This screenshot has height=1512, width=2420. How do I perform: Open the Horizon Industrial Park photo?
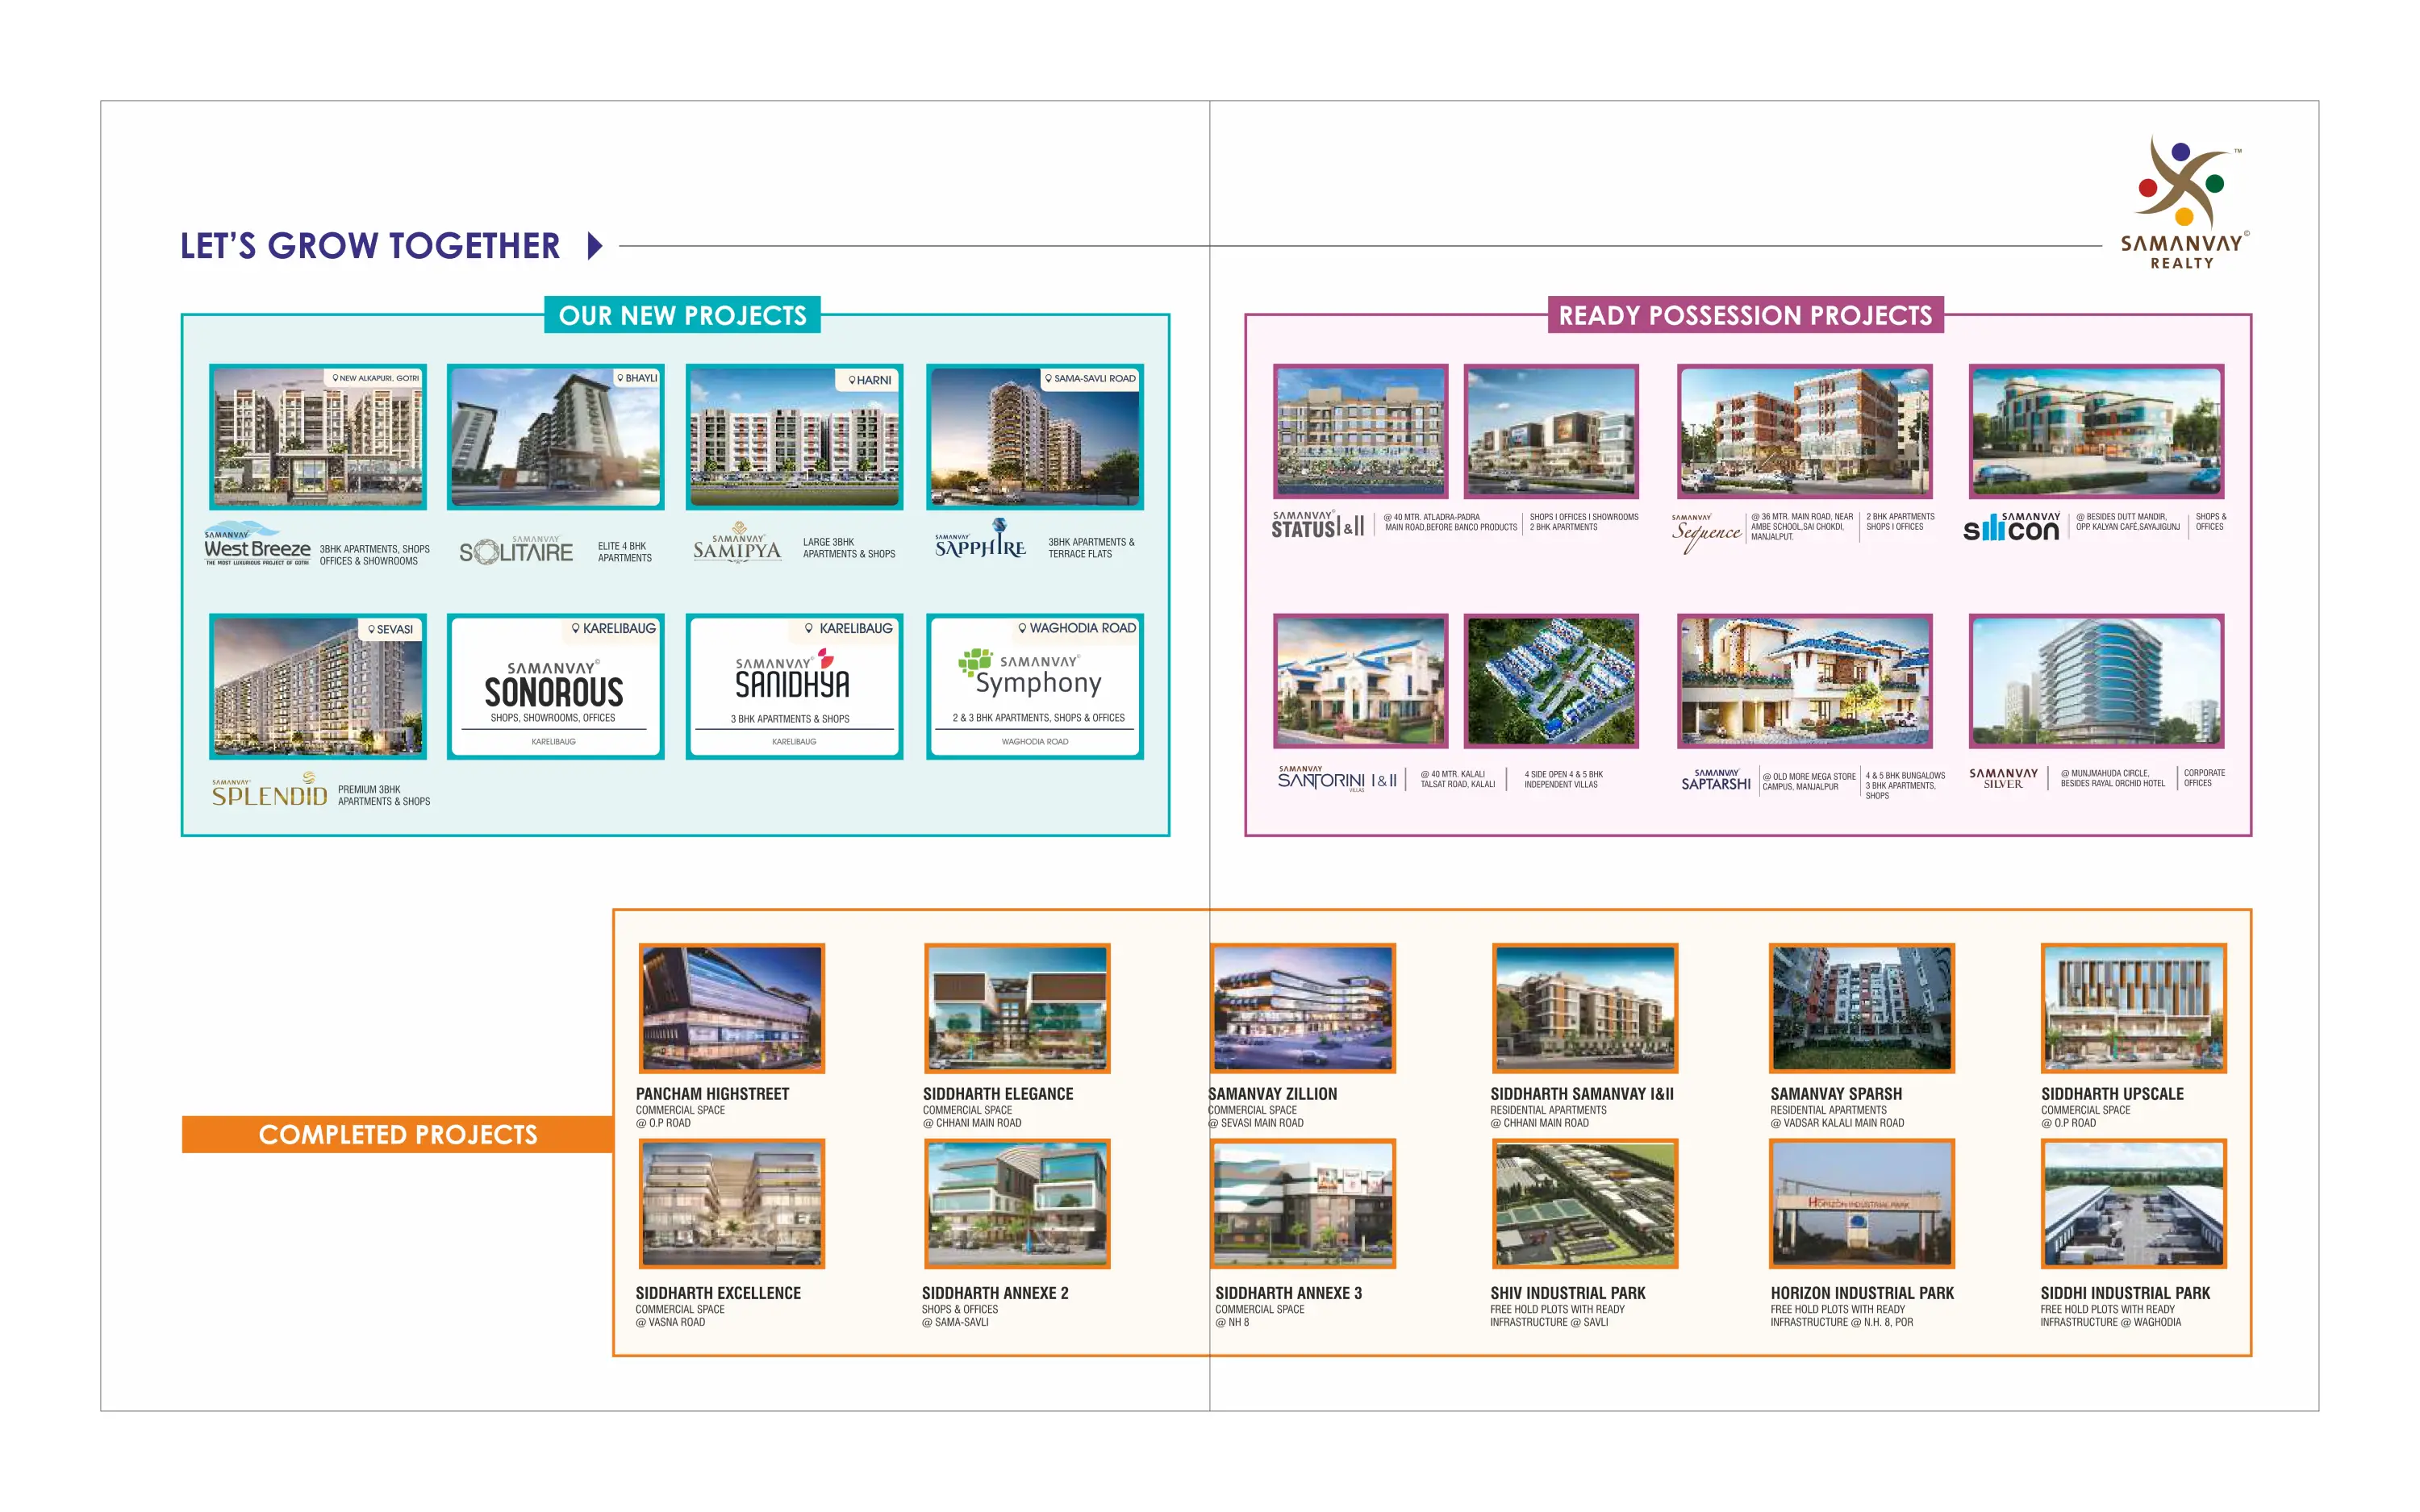[x=1860, y=1204]
